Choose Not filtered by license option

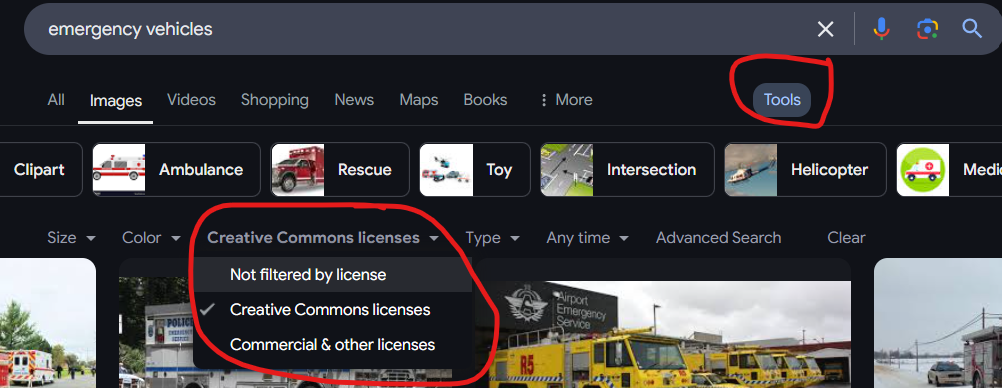(x=332, y=275)
